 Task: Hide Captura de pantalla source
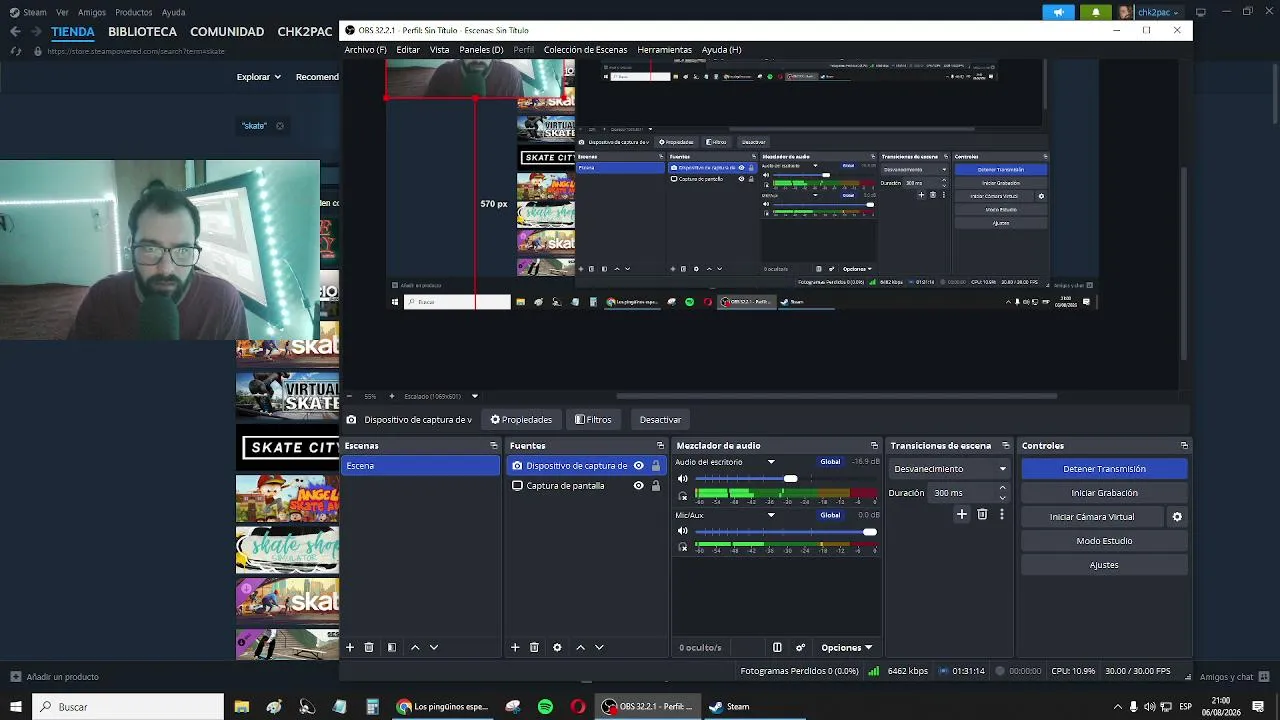[638, 486]
